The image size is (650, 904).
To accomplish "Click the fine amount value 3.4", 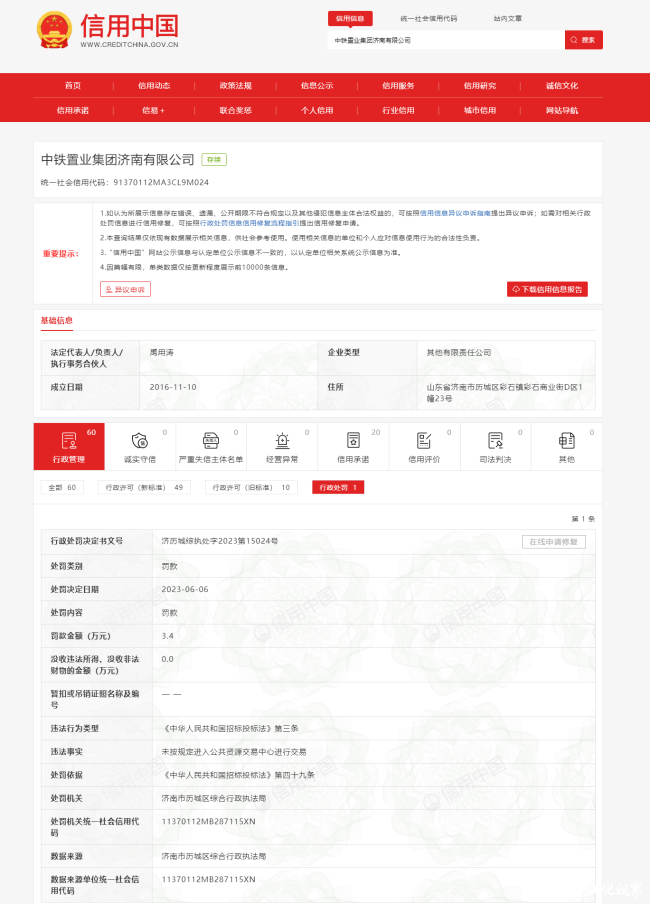I will tap(167, 636).
